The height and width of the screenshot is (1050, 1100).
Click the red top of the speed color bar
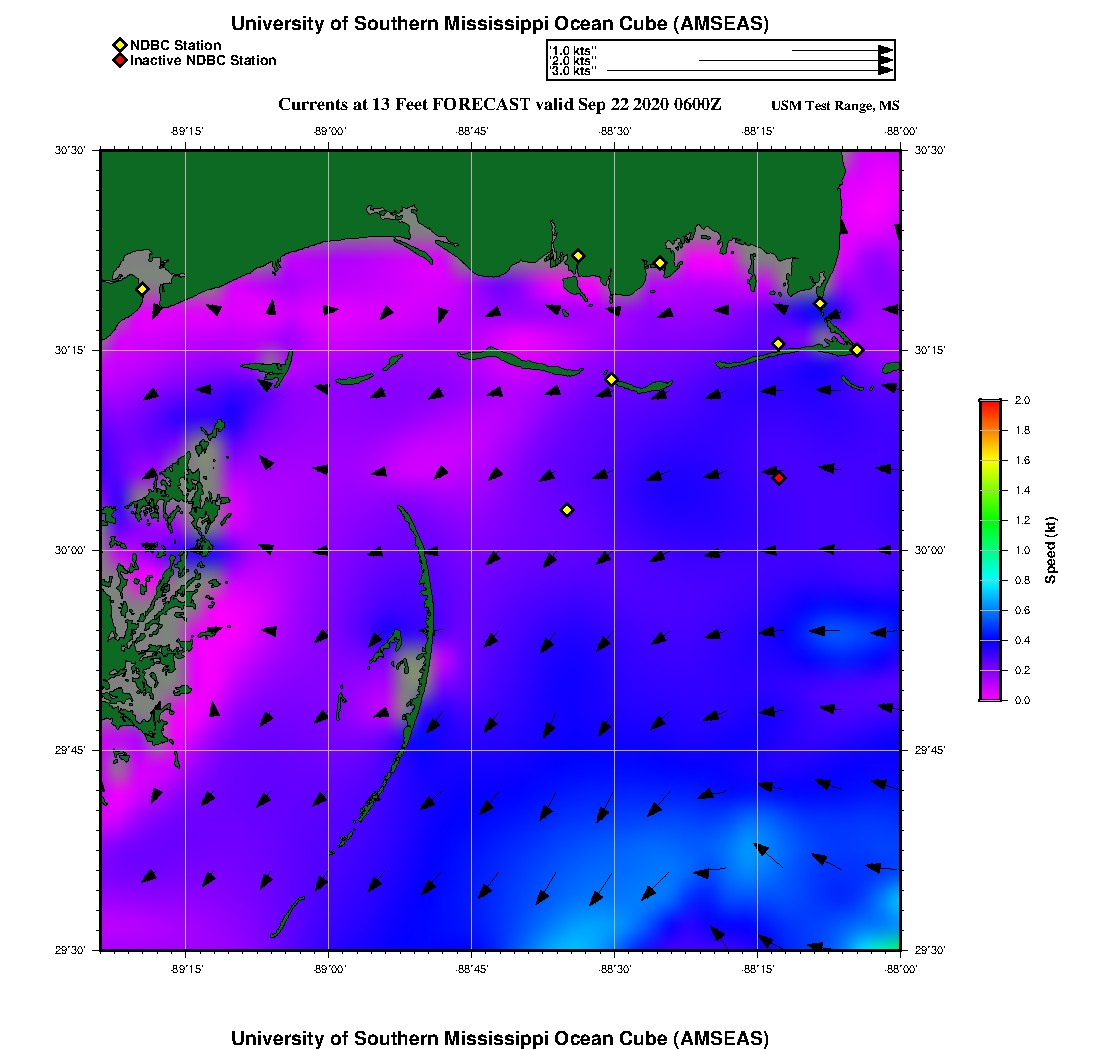990,406
